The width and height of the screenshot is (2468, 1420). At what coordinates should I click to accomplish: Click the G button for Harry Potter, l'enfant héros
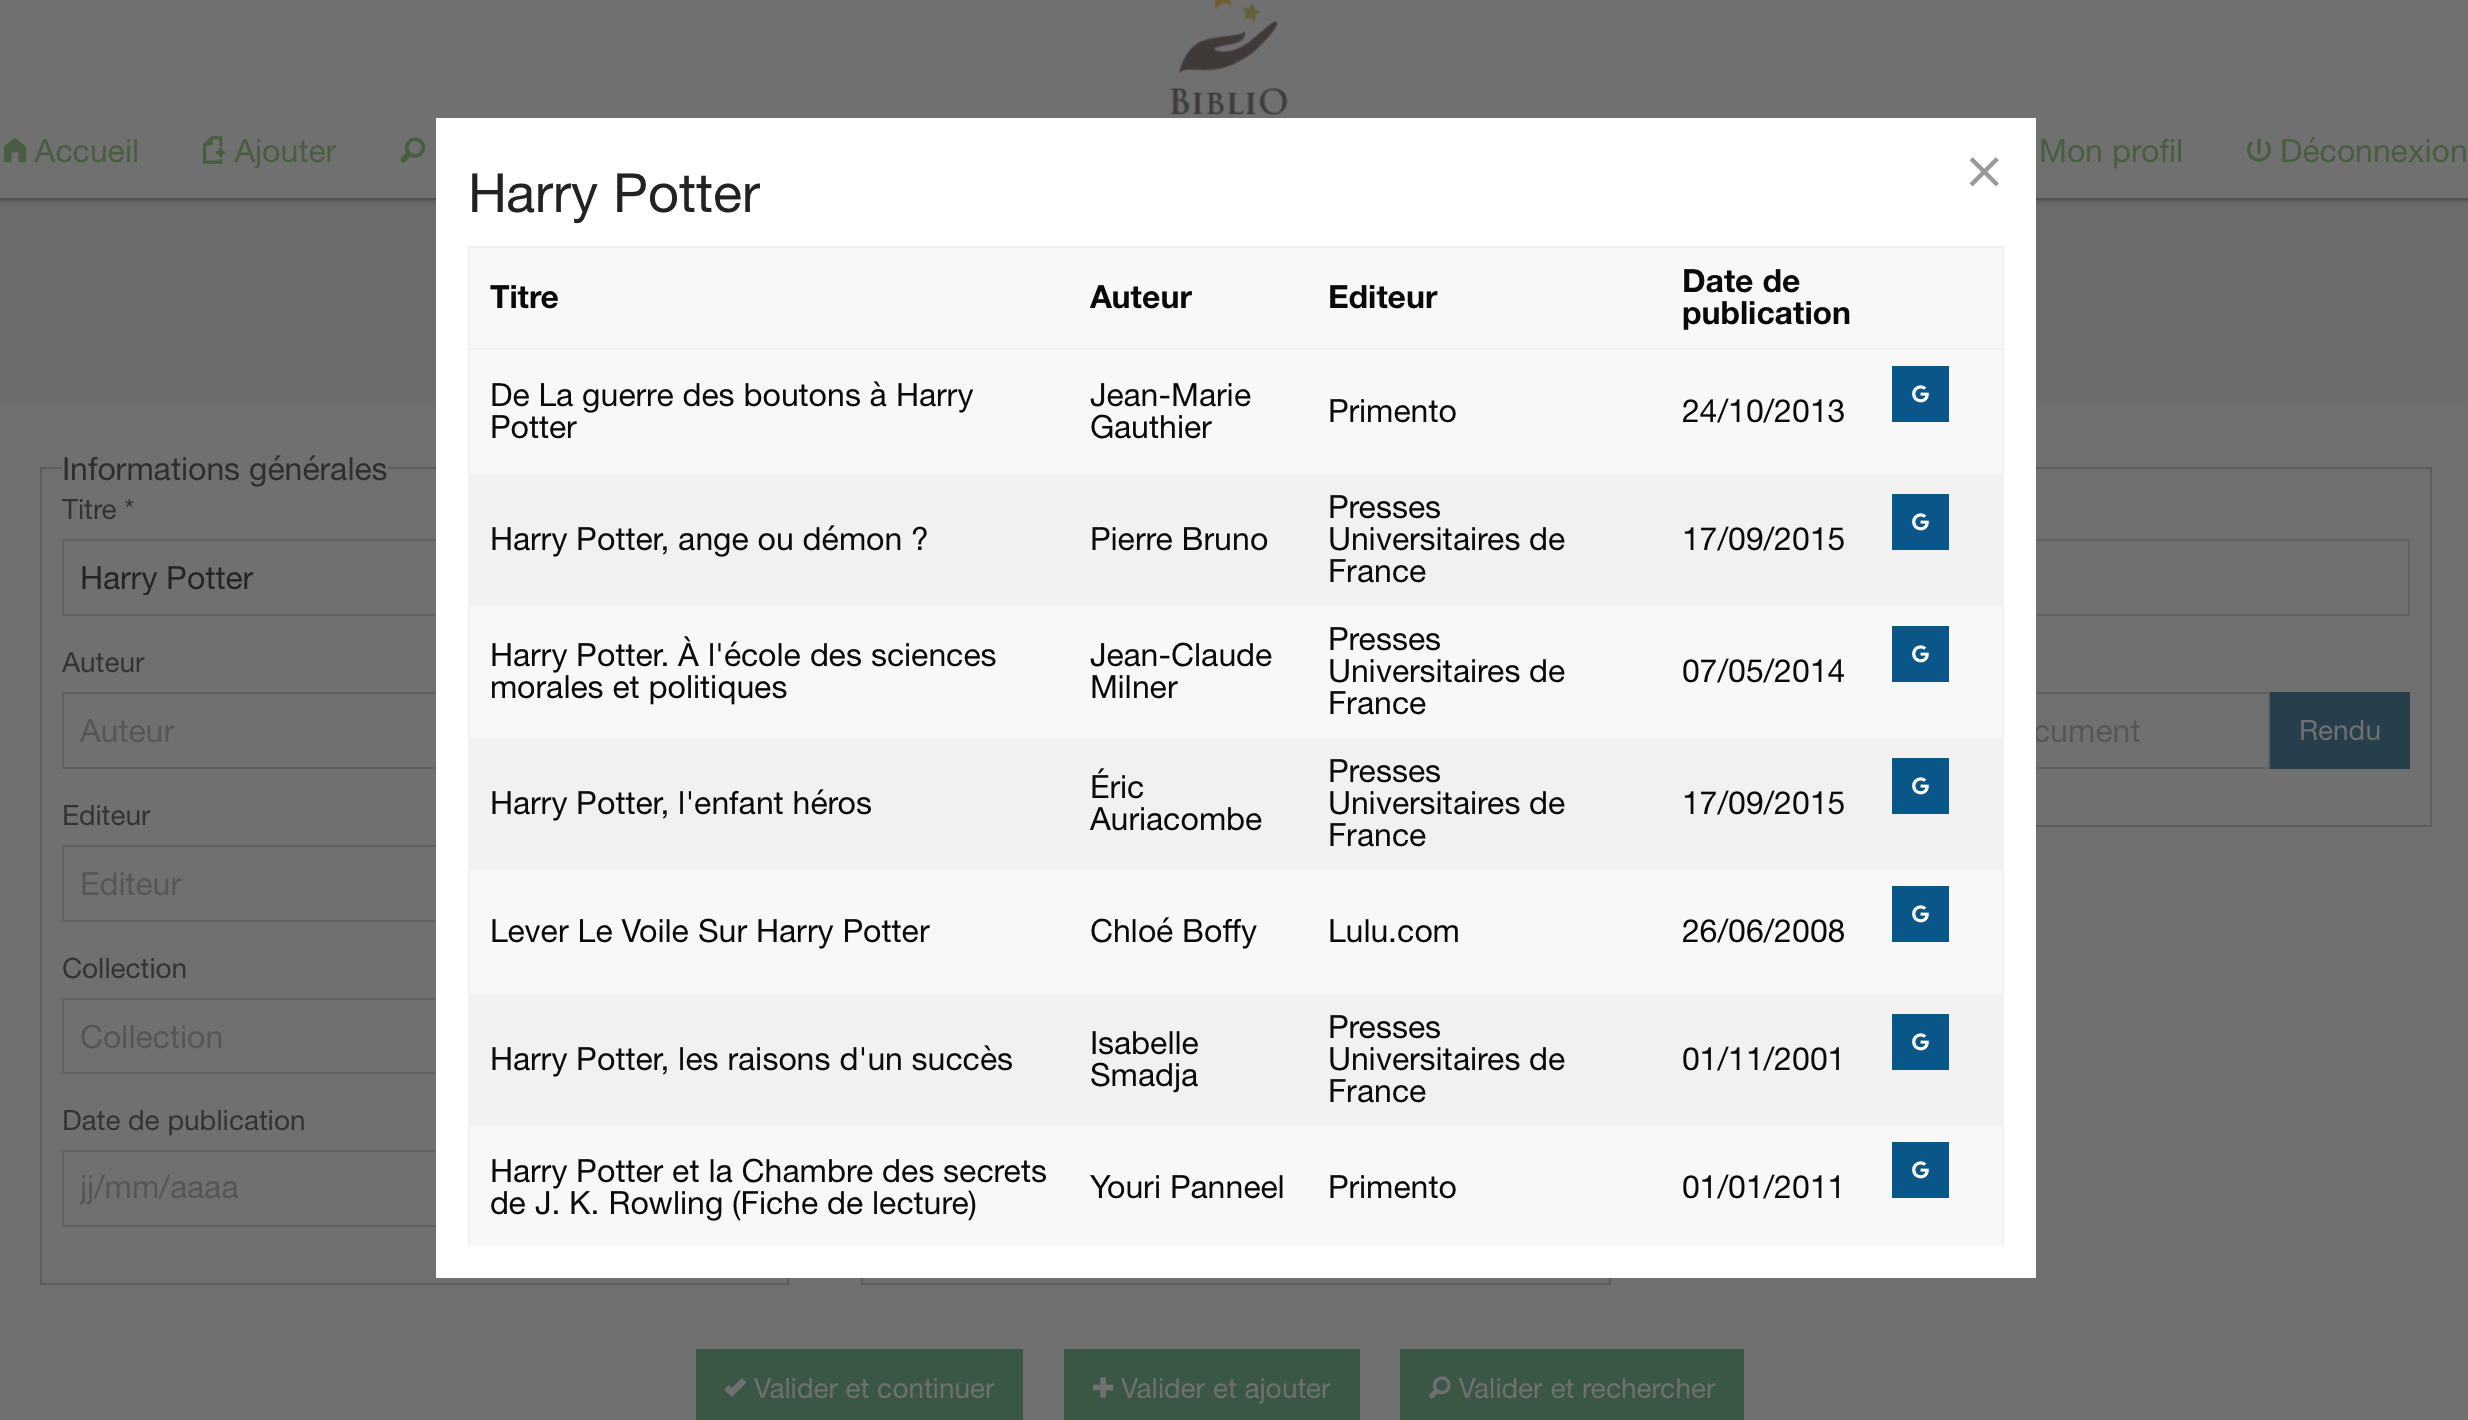[x=1920, y=786]
